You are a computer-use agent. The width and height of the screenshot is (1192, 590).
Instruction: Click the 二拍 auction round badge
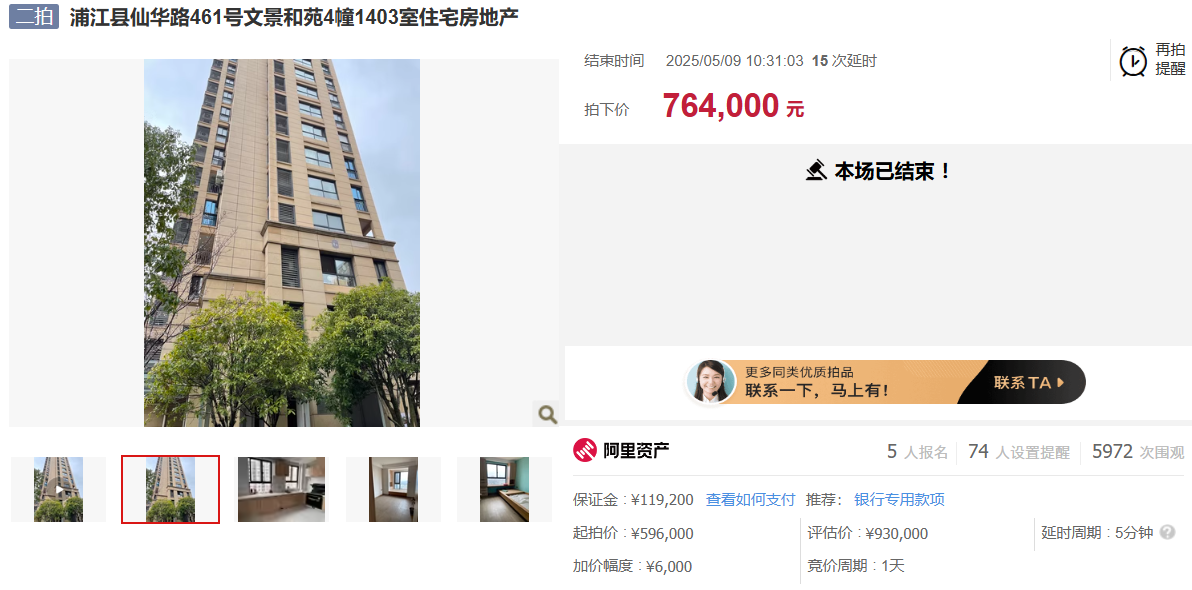(34, 17)
